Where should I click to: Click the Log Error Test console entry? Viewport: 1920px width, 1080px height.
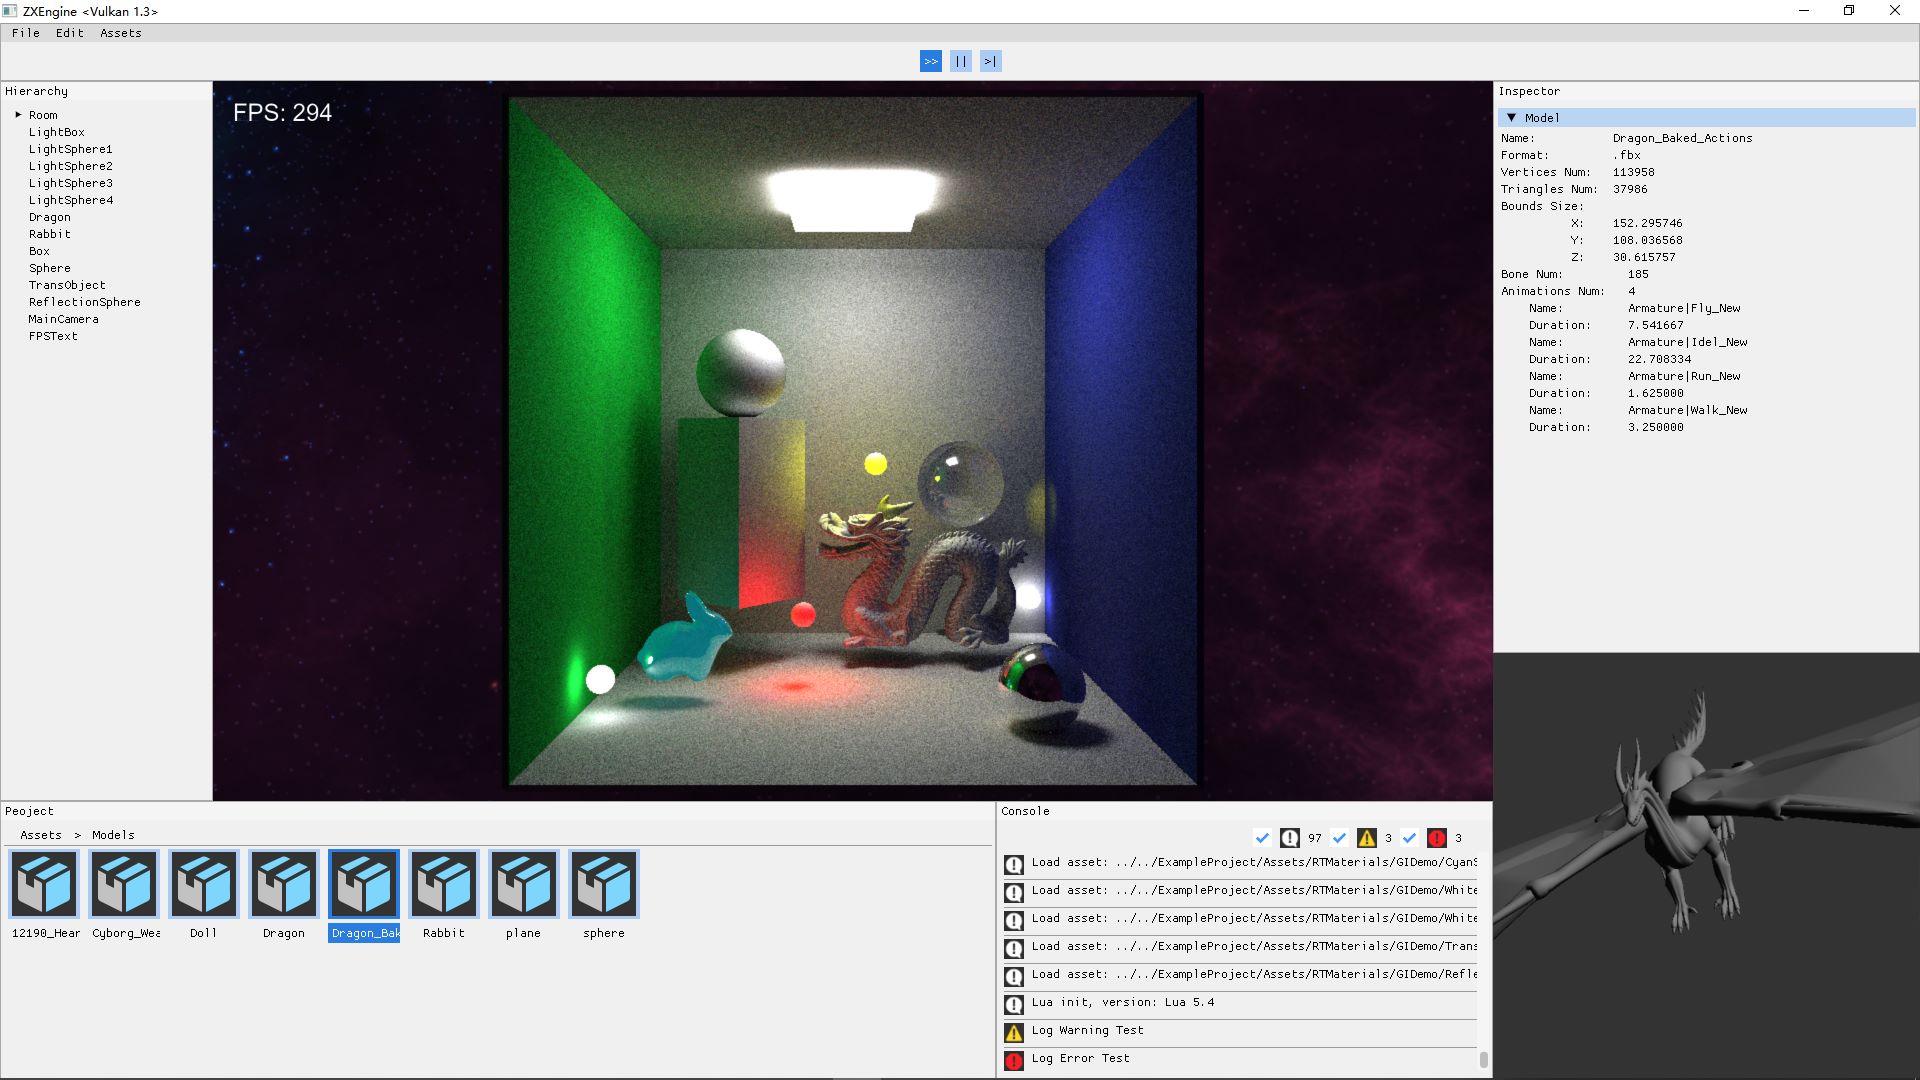pyautogui.click(x=1080, y=1058)
